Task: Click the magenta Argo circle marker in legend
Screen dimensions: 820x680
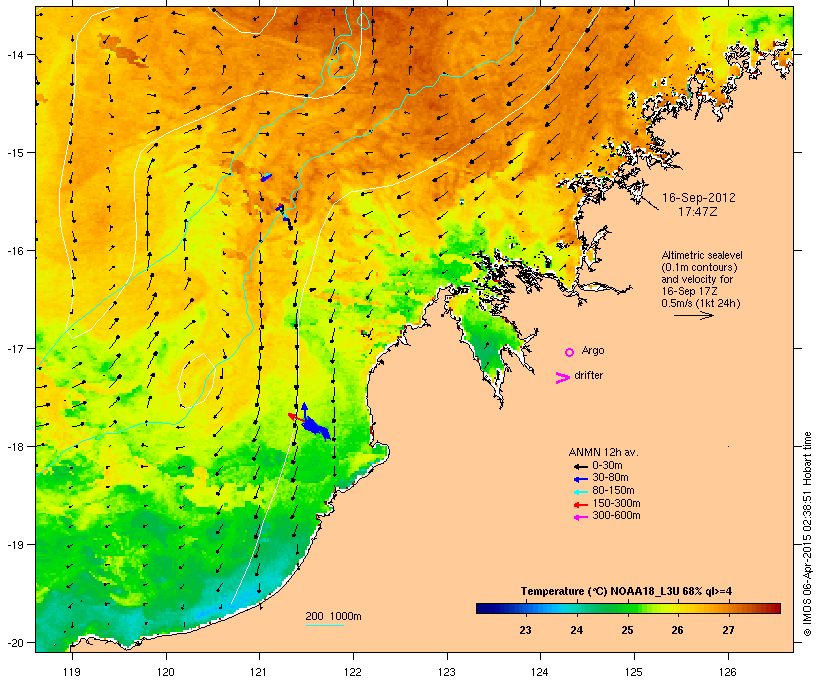Action: 570,353
